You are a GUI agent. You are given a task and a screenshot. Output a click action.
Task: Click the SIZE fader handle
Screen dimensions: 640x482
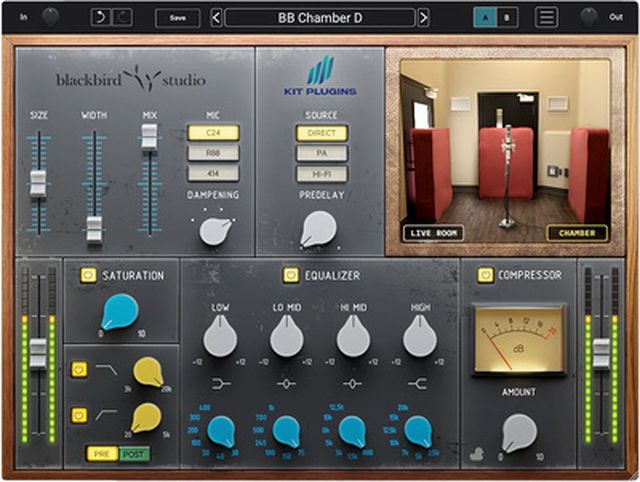coord(38,183)
